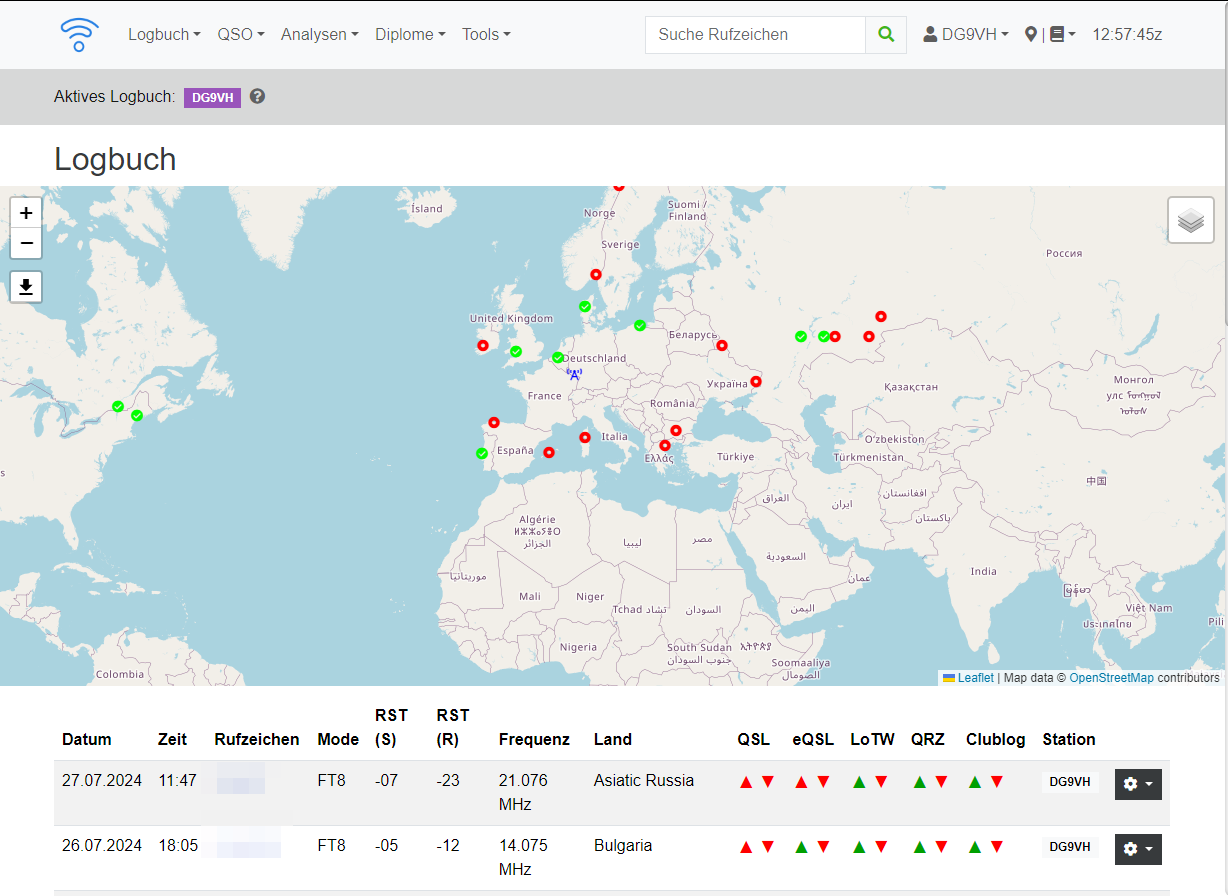The height and width of the screenshot is (896, 1228).
Task: Open the Analysen menu
Action: click(319, 34)
